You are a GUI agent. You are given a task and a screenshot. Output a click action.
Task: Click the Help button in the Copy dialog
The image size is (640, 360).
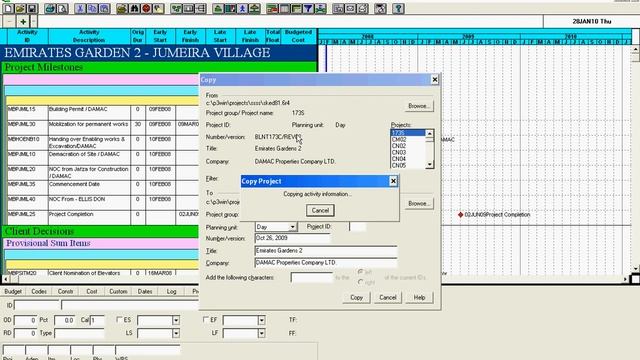(x=419, y=298)
